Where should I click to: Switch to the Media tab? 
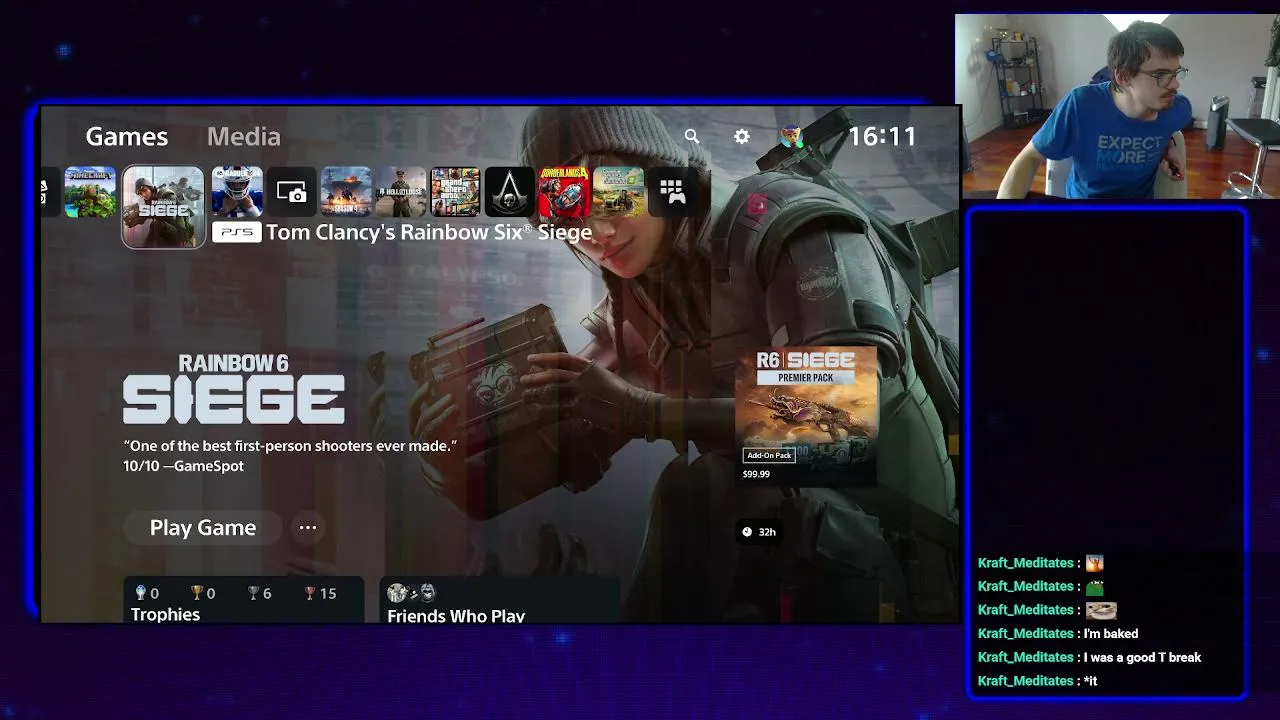(x=244, y=136)
